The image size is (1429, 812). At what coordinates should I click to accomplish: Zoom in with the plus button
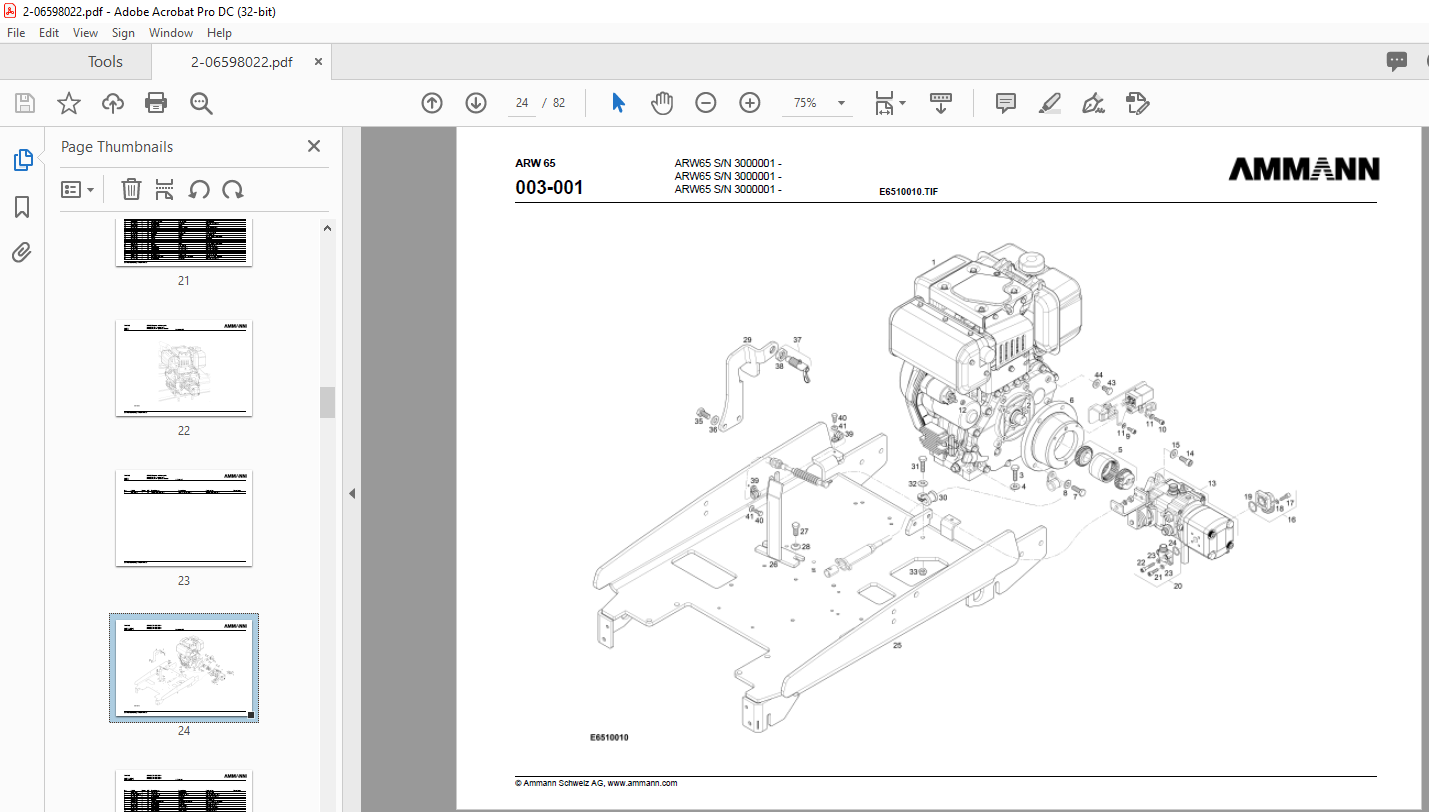tap(750, 103)
